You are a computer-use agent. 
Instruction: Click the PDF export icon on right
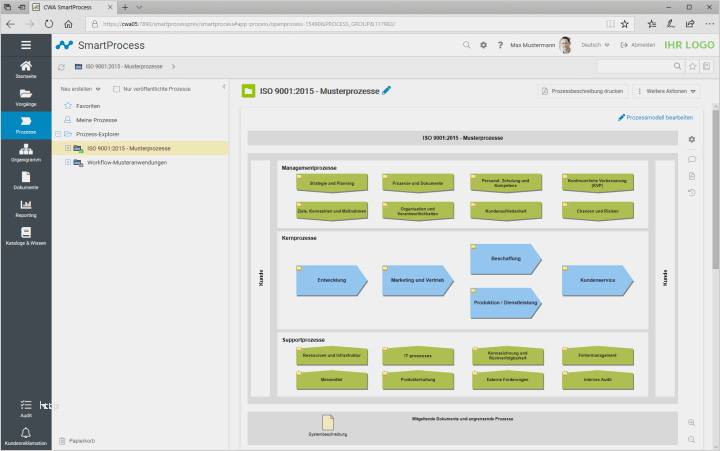tap(692, 176)
